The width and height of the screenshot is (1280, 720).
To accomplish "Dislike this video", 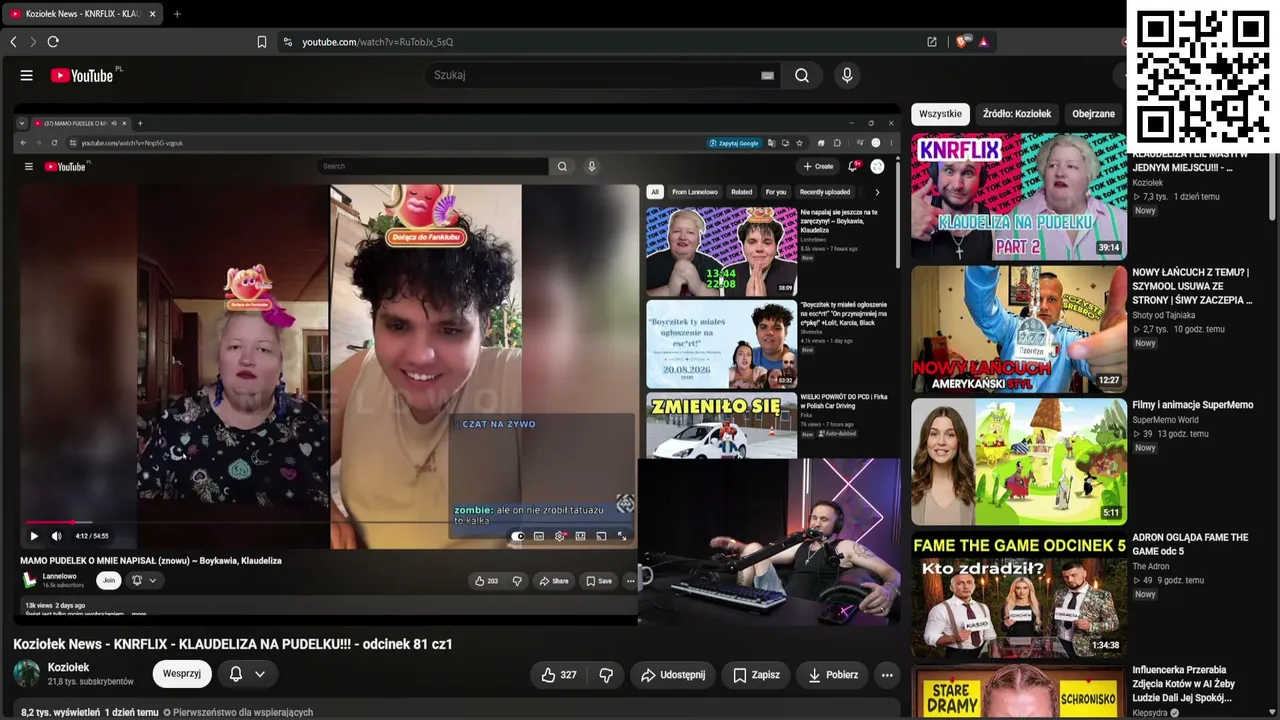I will point(606,675).
